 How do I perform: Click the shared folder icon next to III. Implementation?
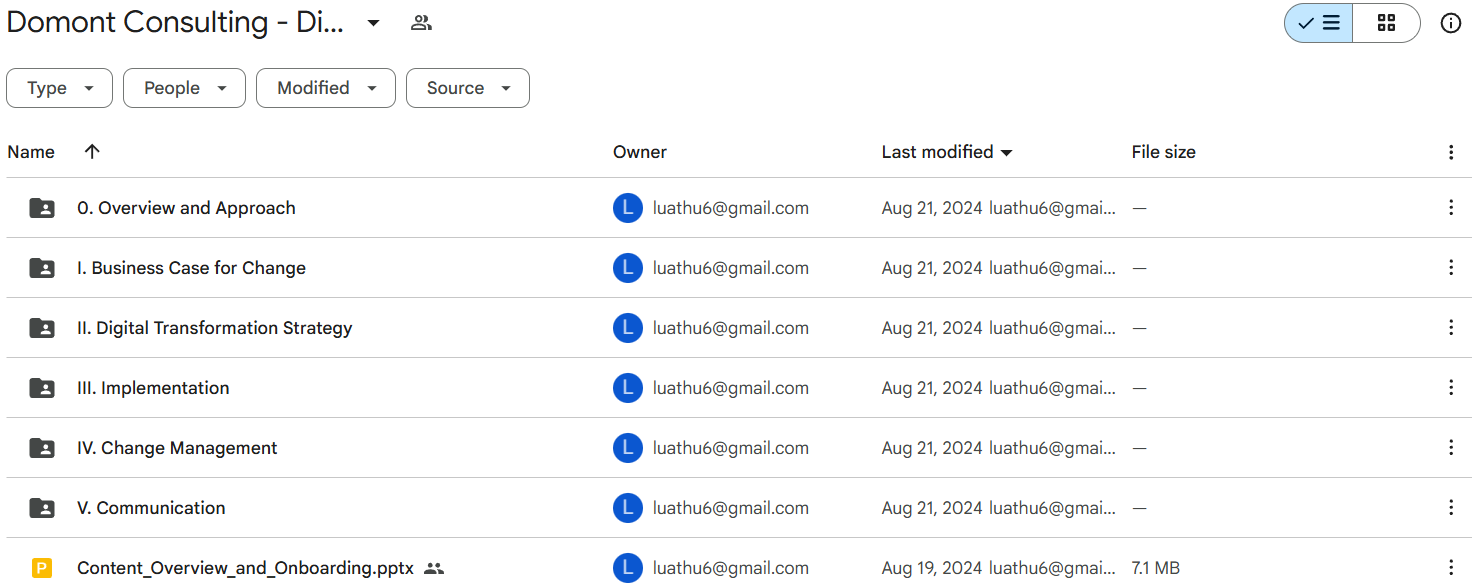(x=42, y=388)
